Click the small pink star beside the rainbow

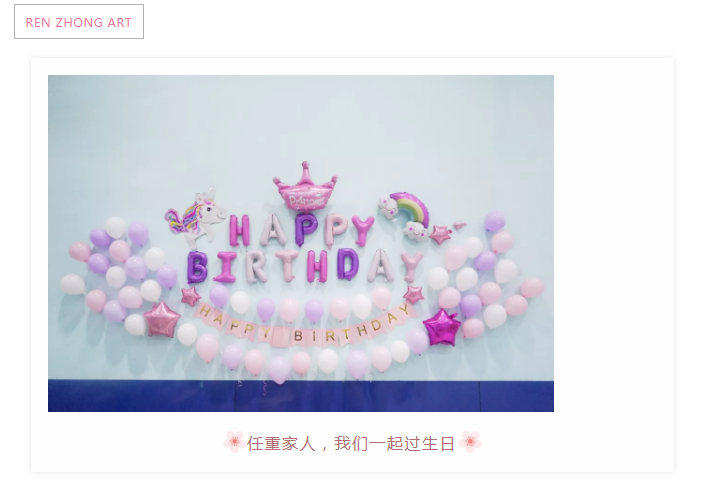pos(440,234)
